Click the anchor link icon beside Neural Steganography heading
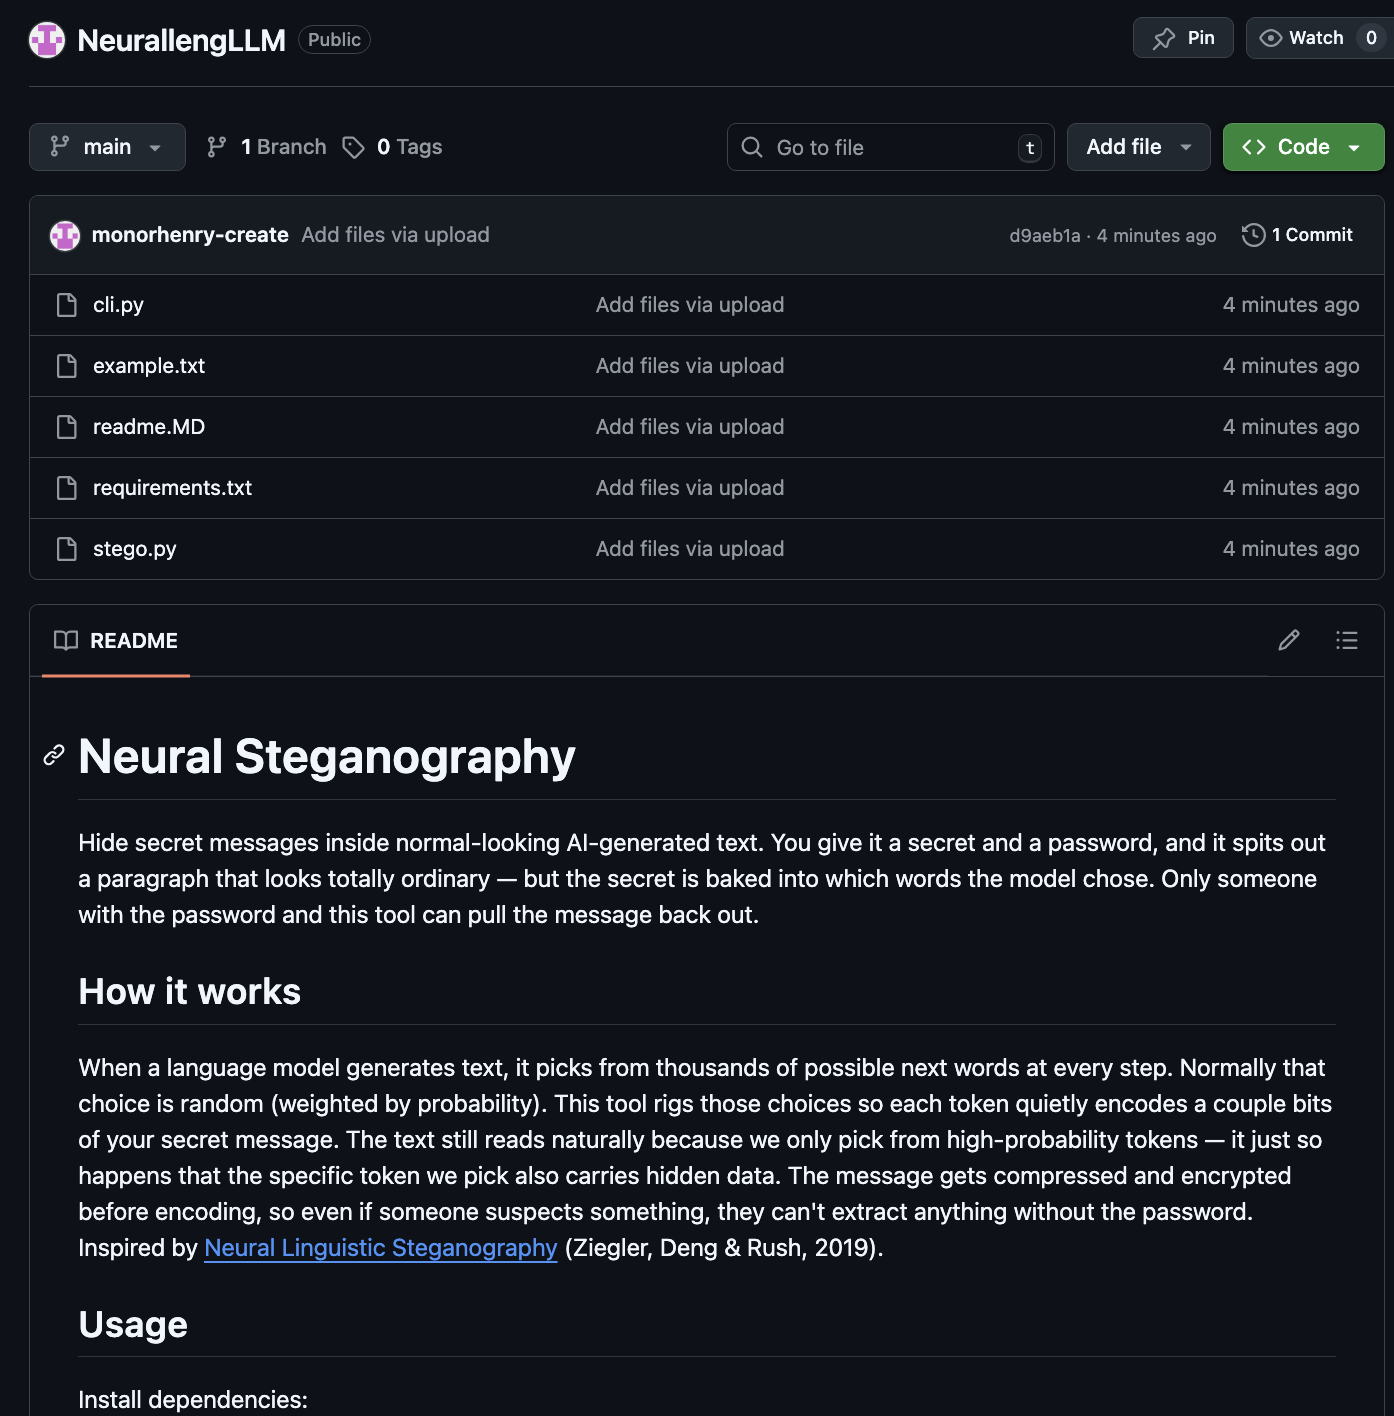1394x1416 pixels. (x=54, y=755)
